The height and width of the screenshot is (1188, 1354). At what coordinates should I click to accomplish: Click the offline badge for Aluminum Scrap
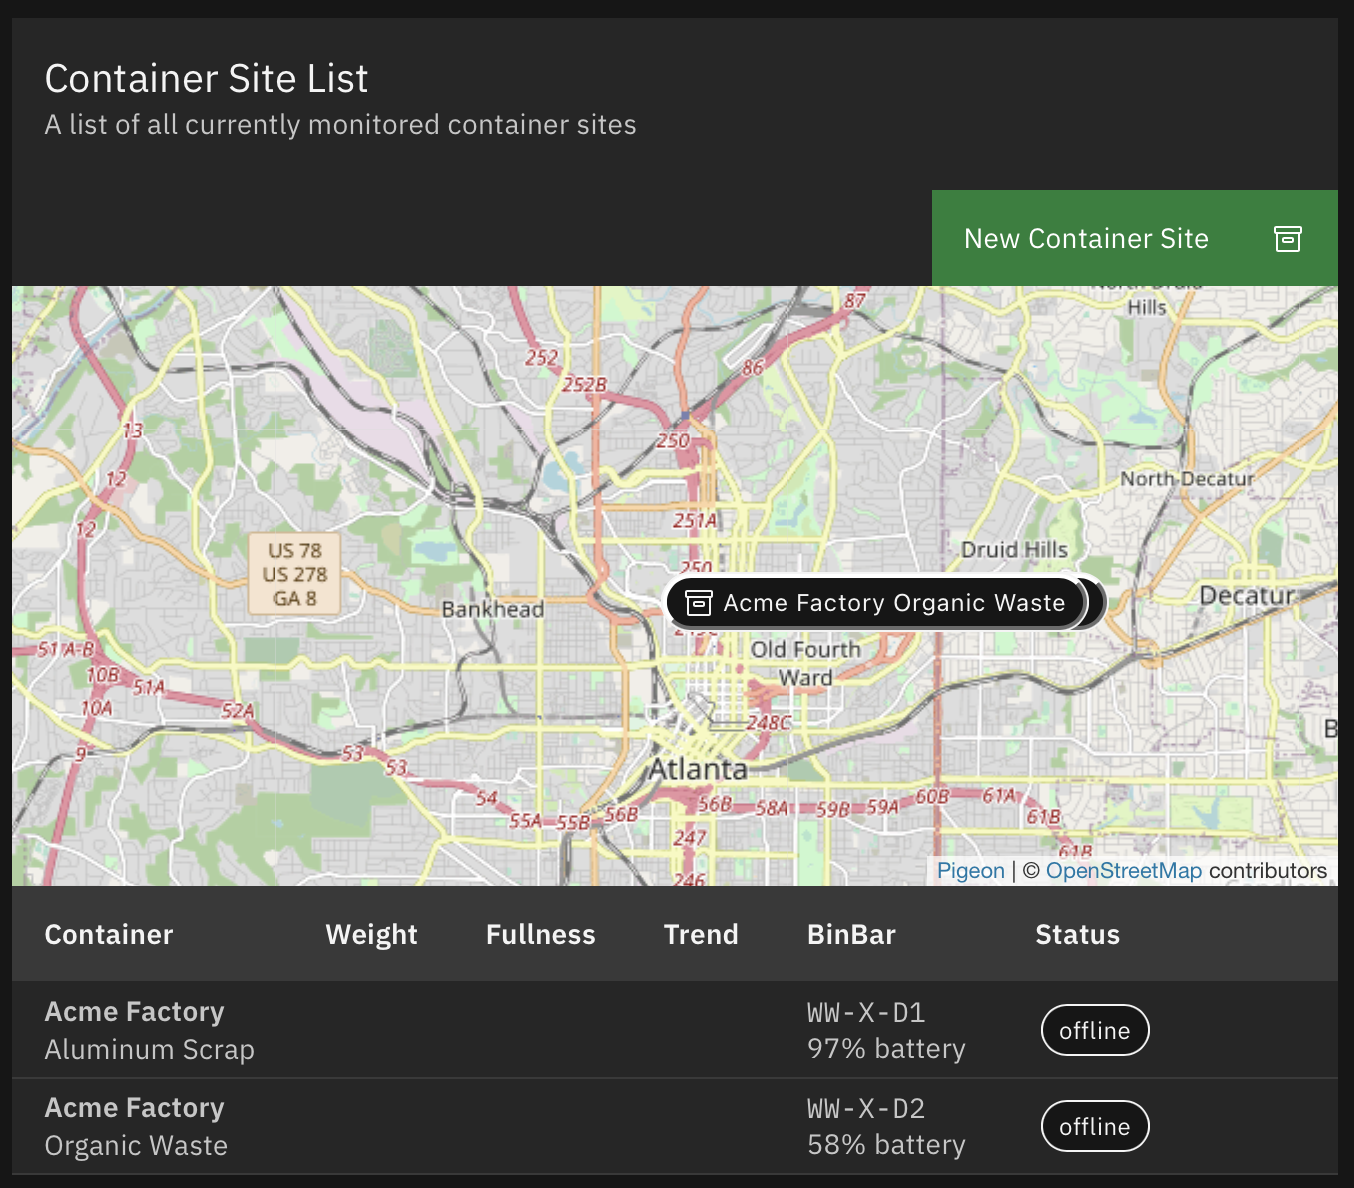click(1095, 1030)
